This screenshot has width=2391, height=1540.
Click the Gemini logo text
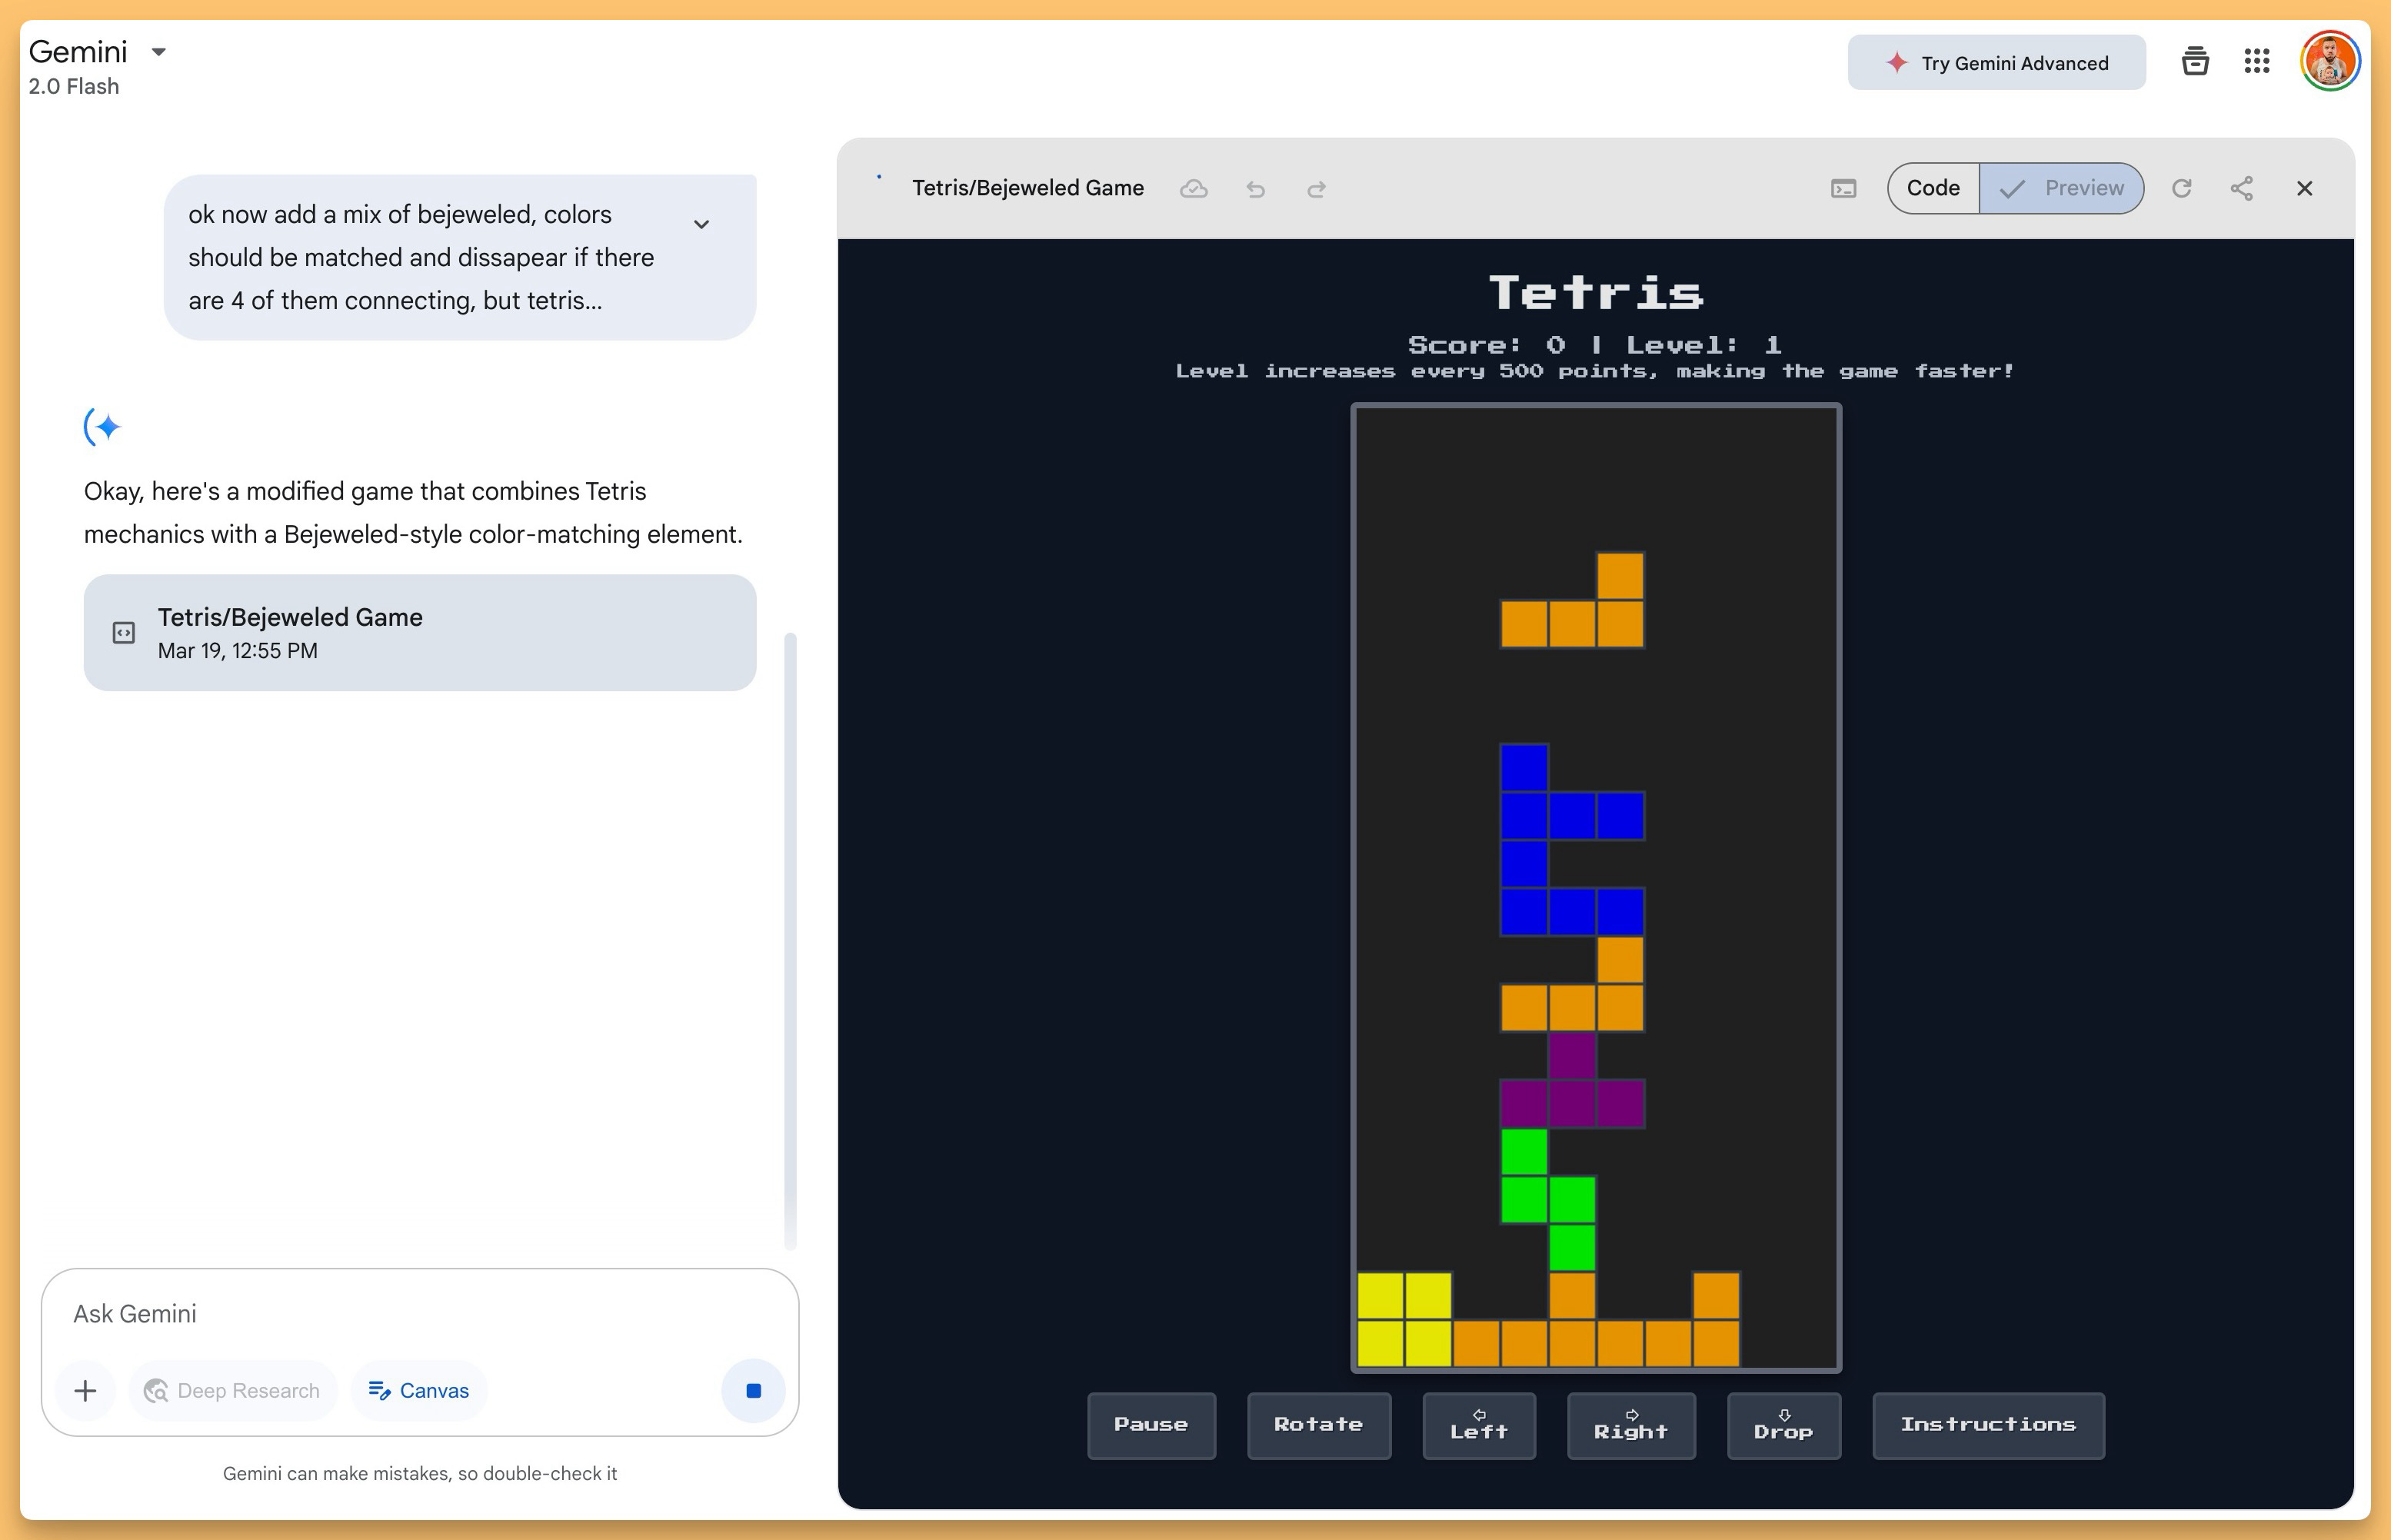(x=78, y=52)
